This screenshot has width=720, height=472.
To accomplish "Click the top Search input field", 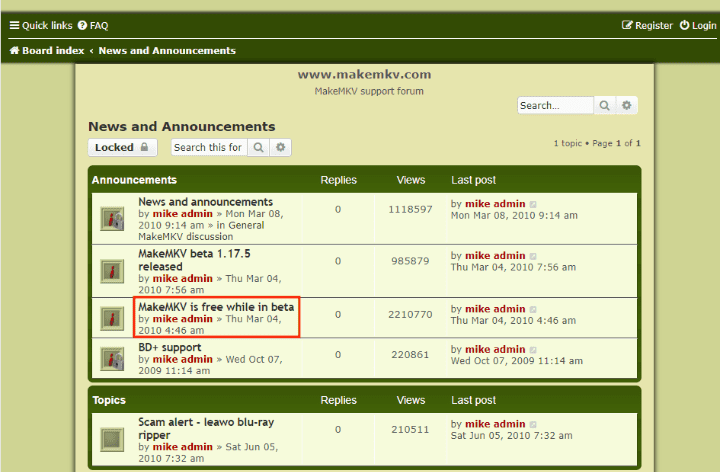I will tap(555, 105).
